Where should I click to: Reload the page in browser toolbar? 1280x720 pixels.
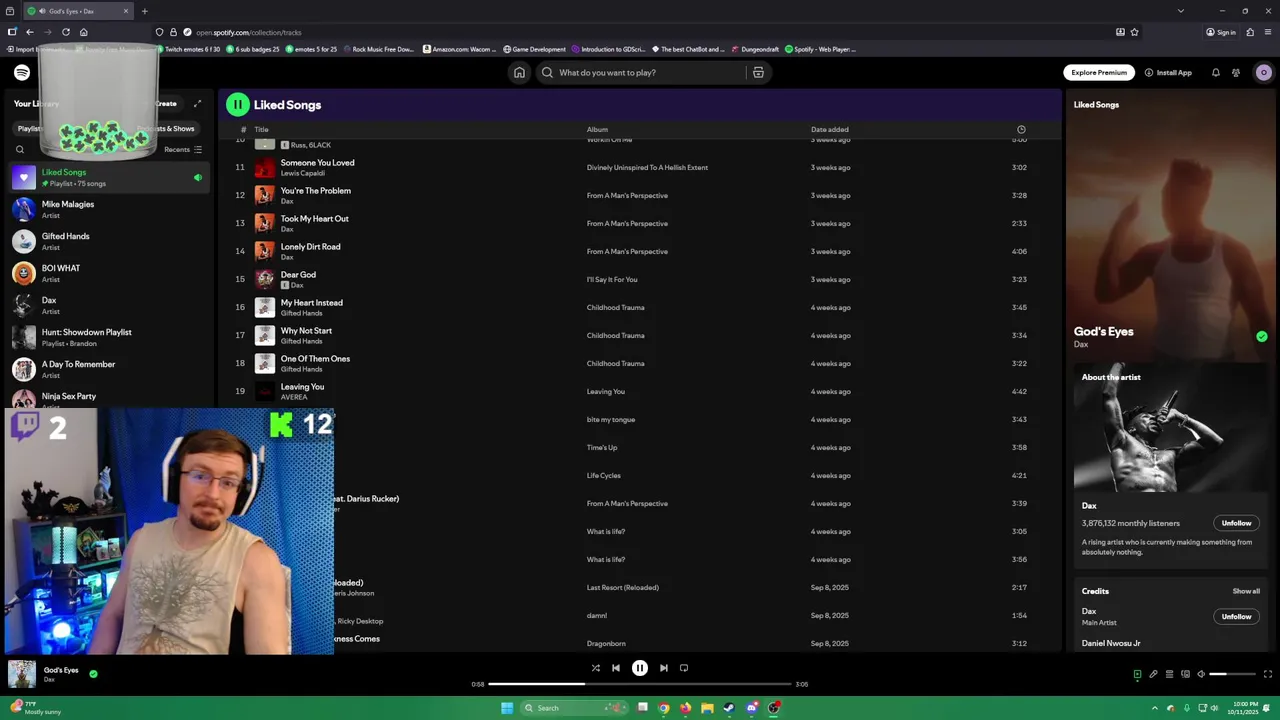[x=66, y=32]
